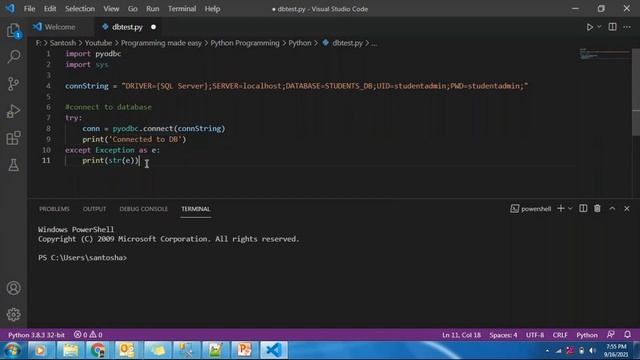640x360 pixels.
Task: Run the Python file with play button
Action: [x=589, y=27]
